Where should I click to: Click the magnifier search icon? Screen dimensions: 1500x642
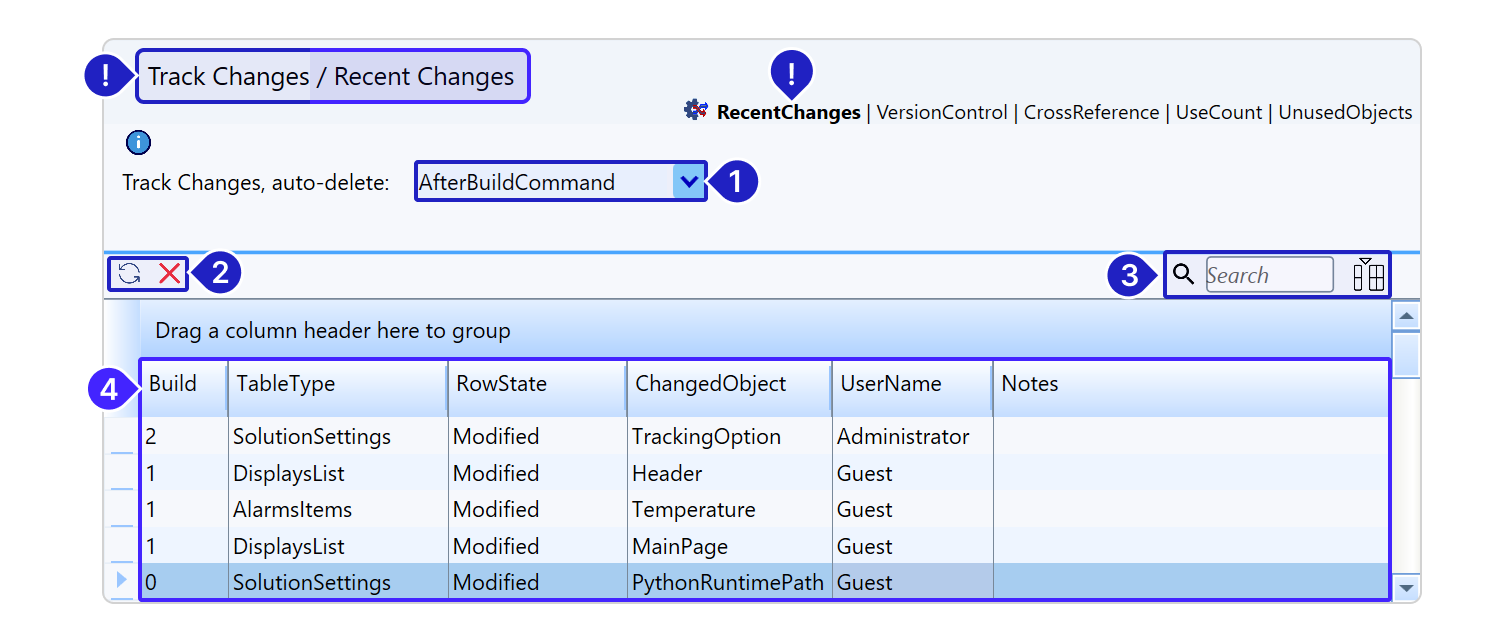pos(1183,274)
